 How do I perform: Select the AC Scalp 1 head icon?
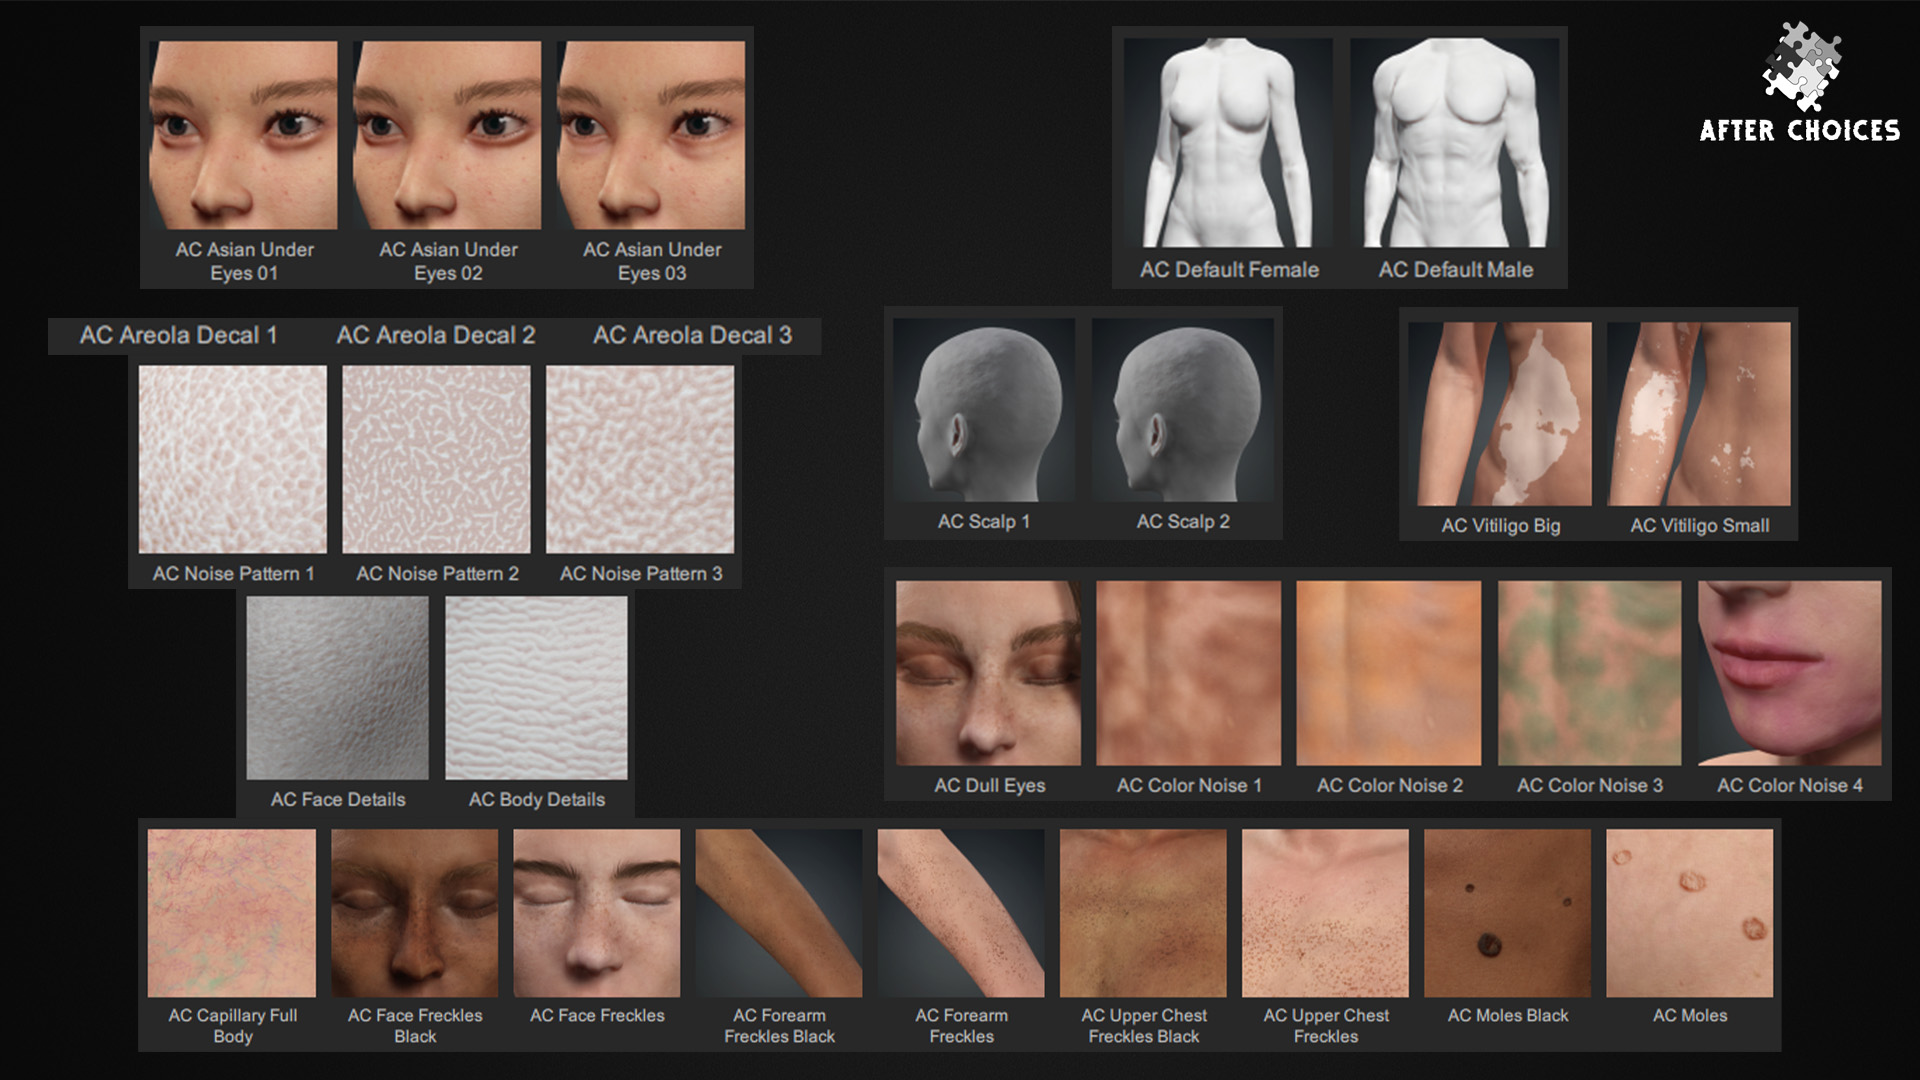click(x=984, y=410)
